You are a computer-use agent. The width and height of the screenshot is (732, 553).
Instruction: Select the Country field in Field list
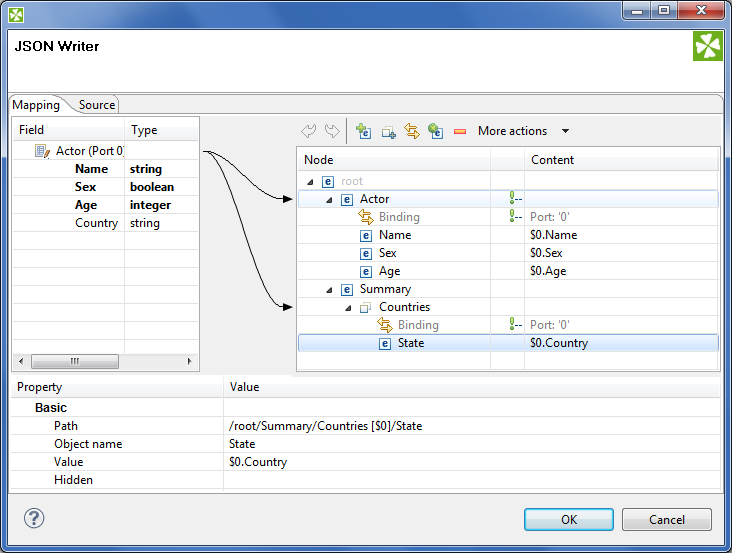97,223
